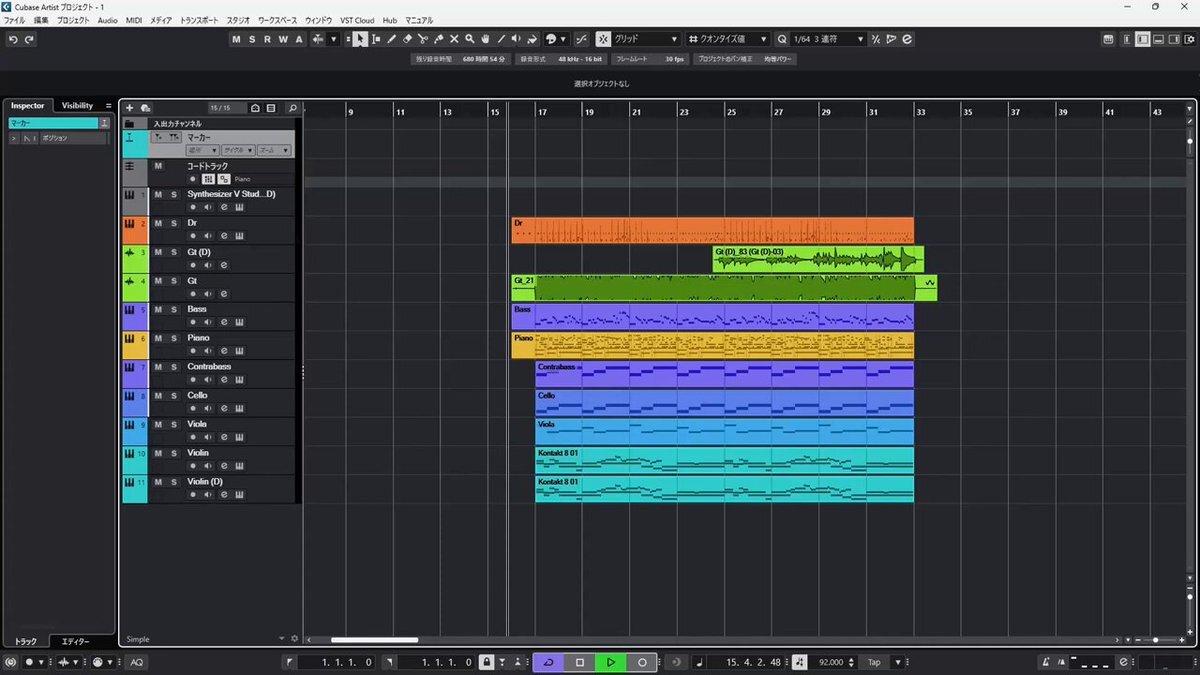The width and height of the screenshot is (1200, 675).
Task: Select the Range Selection tool
Action: 375,39
